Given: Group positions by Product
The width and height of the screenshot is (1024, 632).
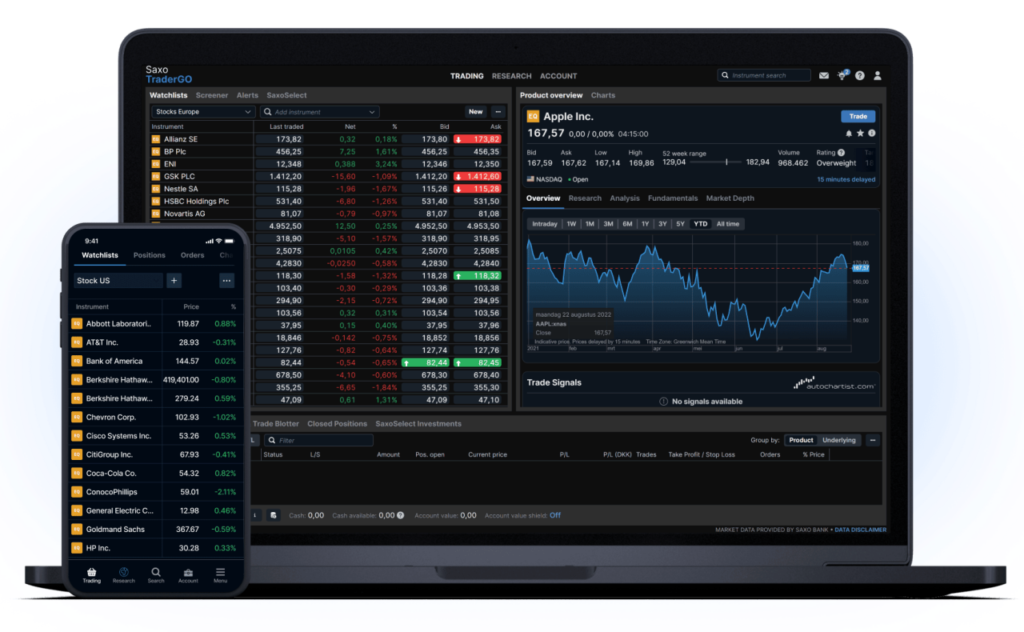Looking at the screenshot, I should click(801, 440).
